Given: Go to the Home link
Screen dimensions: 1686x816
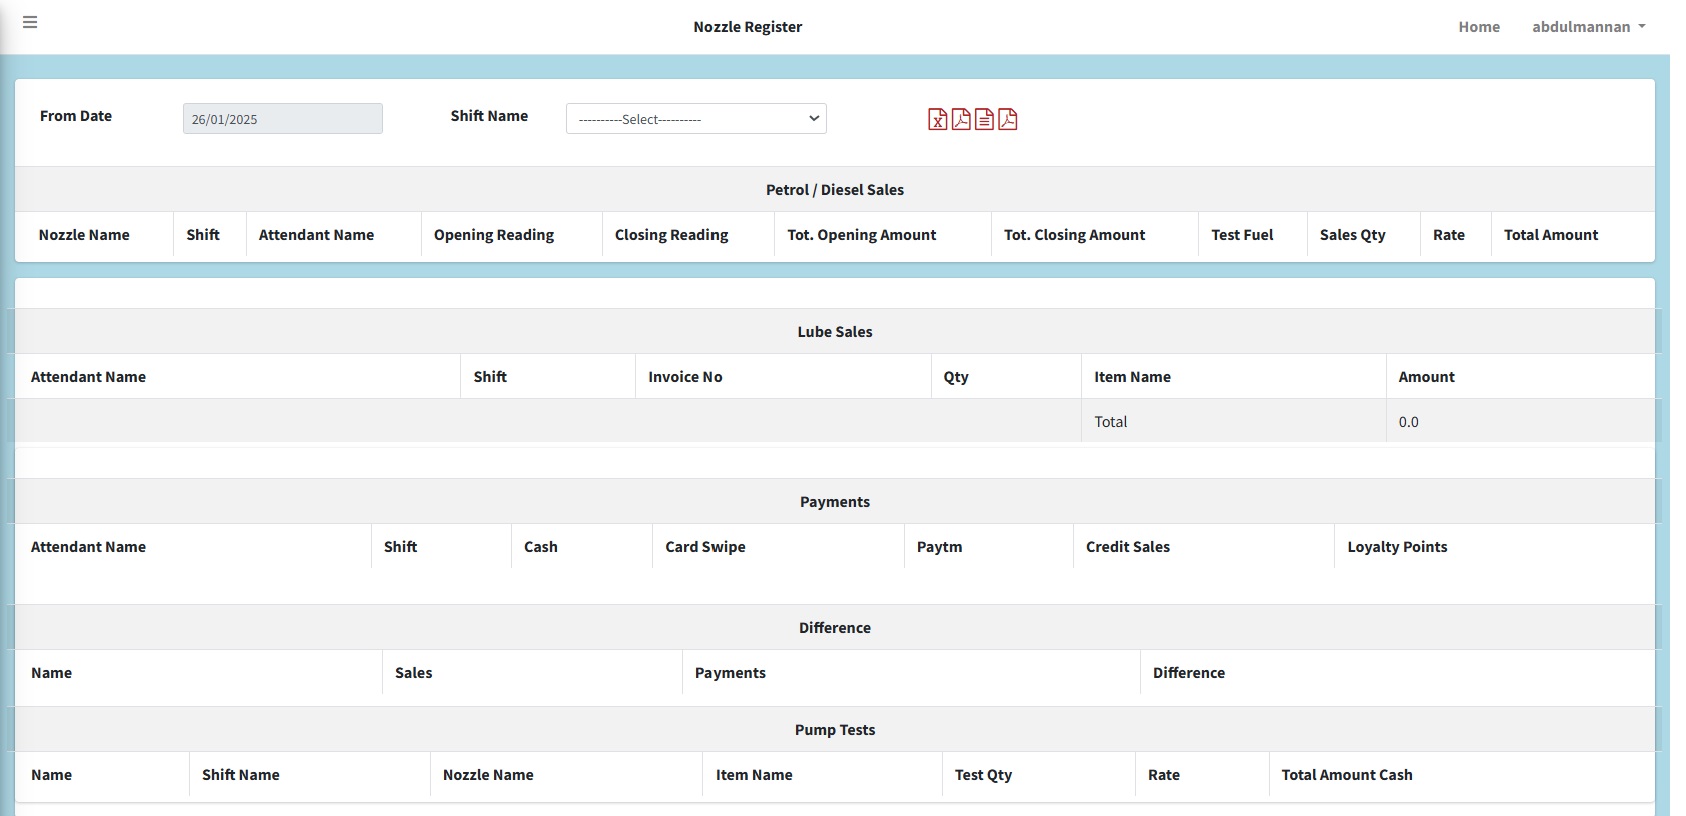Looking at the screenshot, I should tap(1478, 27).
